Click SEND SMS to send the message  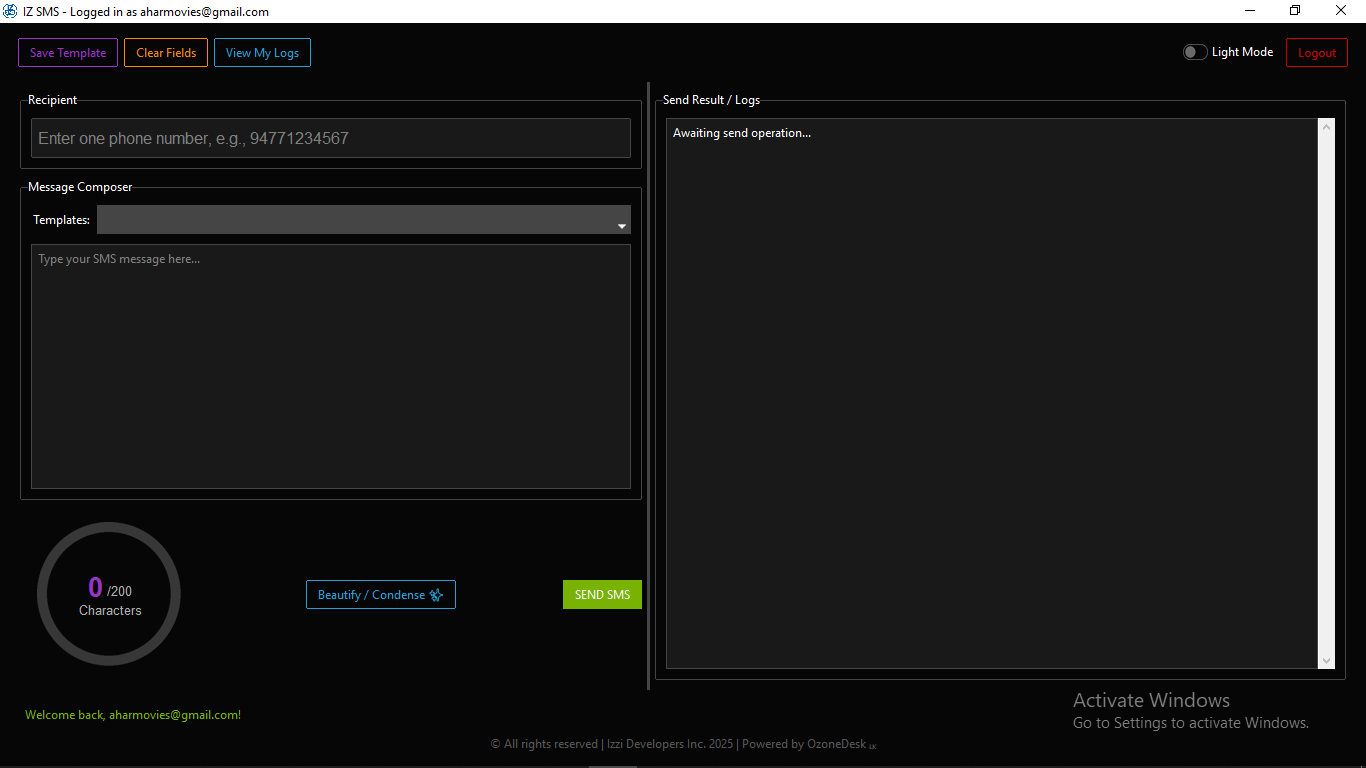pos(602,594)
